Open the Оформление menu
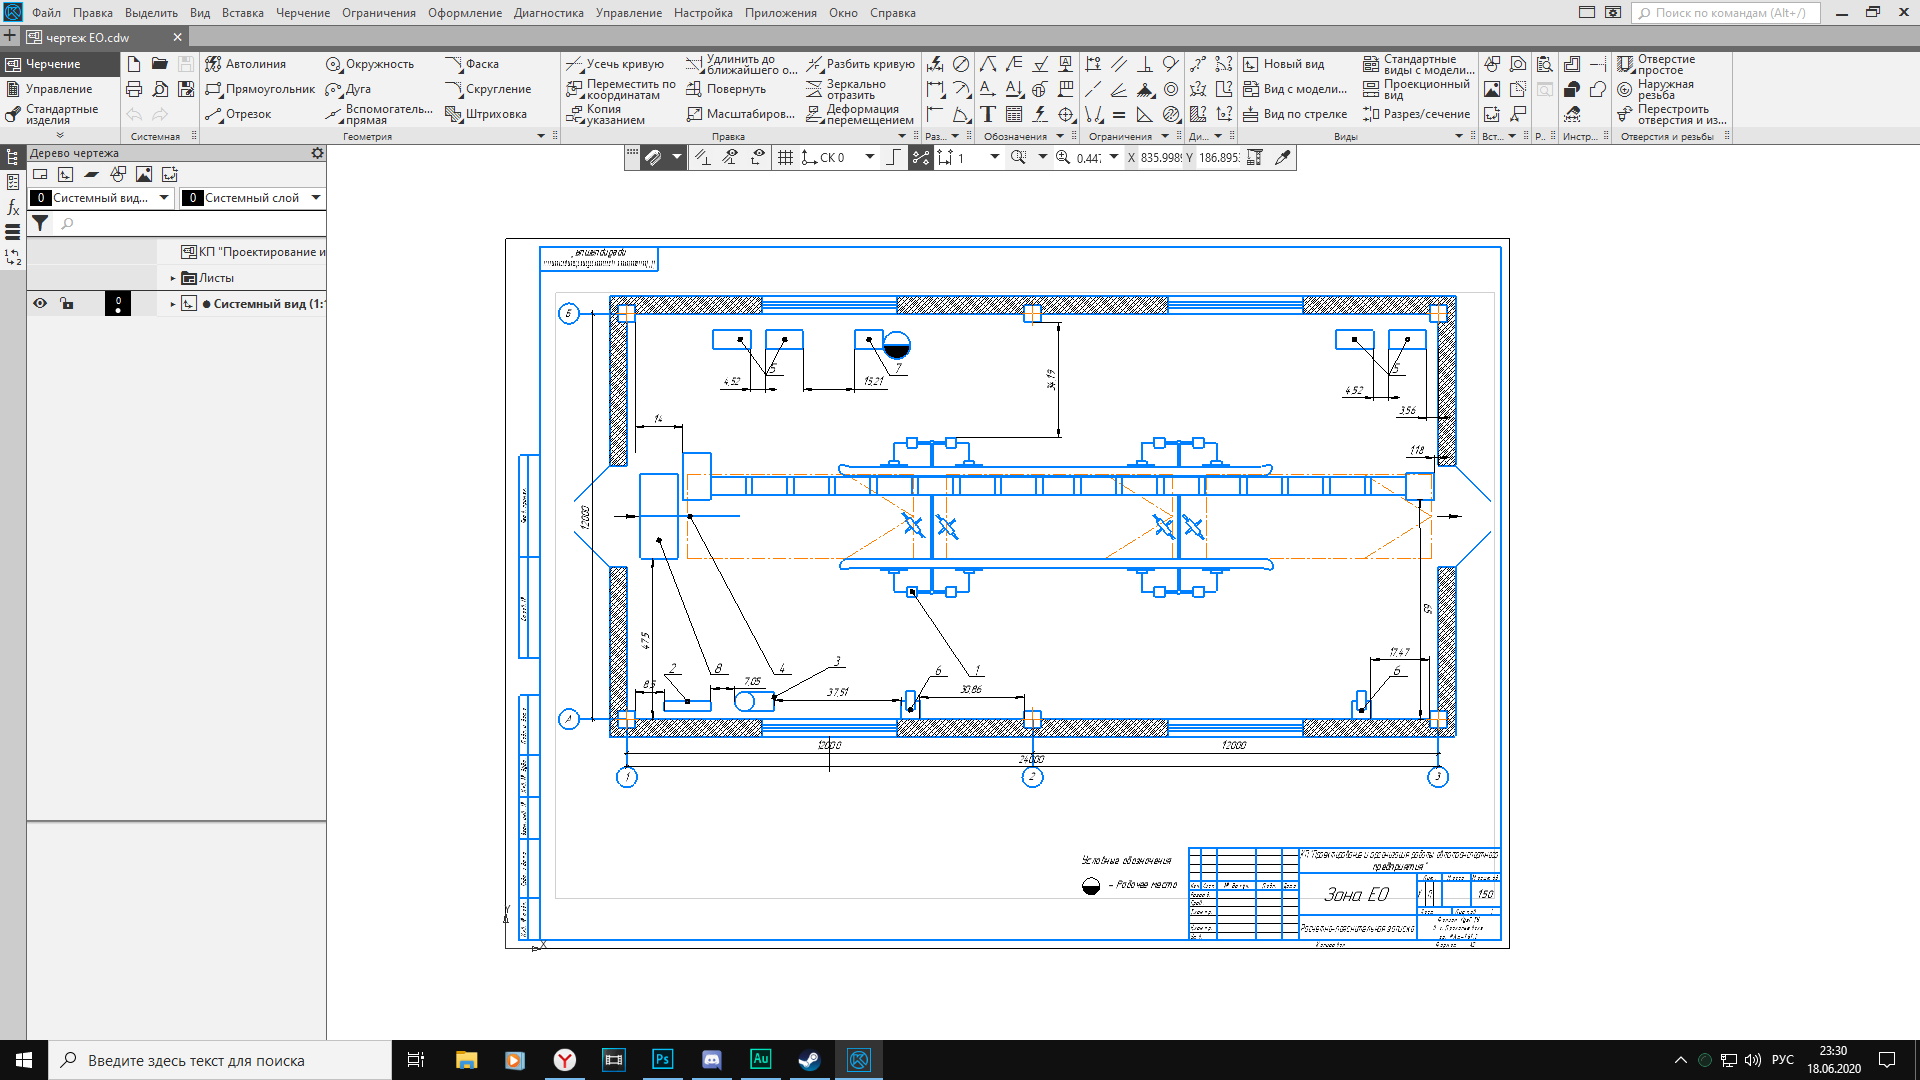The image size is (1920, 1080). click(x=465, y=13)
